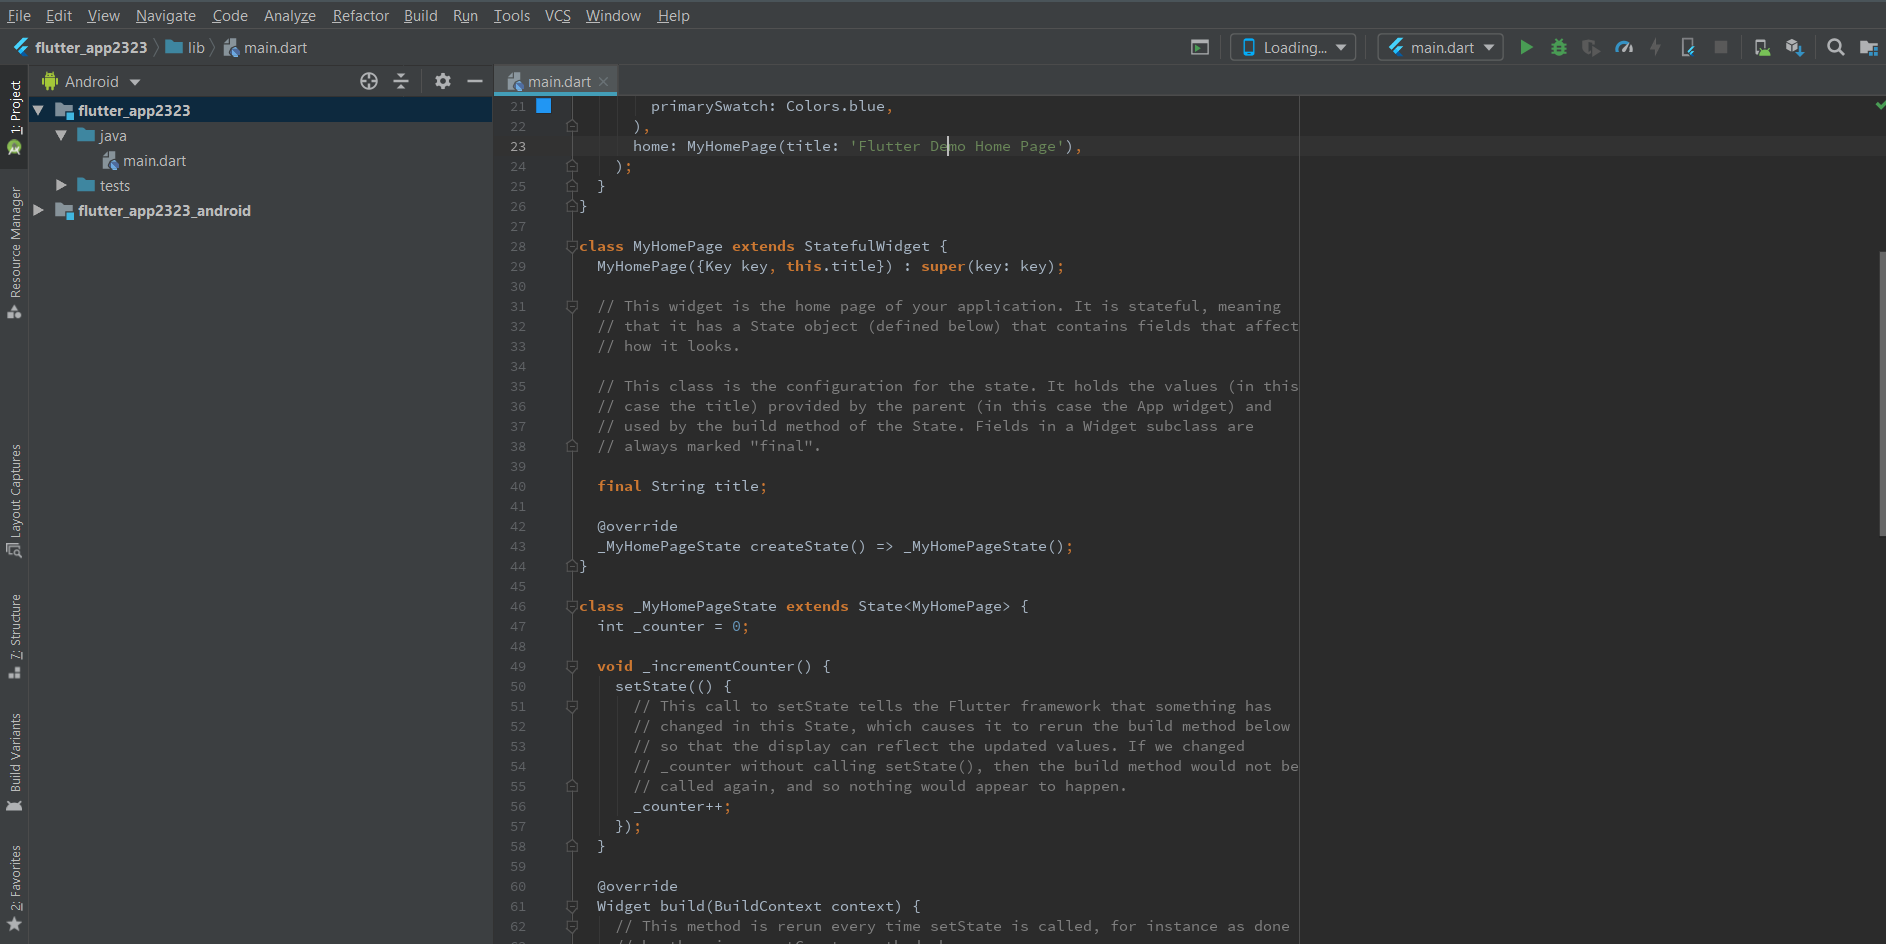Open the Navigate menu

[x=166, y=15]
